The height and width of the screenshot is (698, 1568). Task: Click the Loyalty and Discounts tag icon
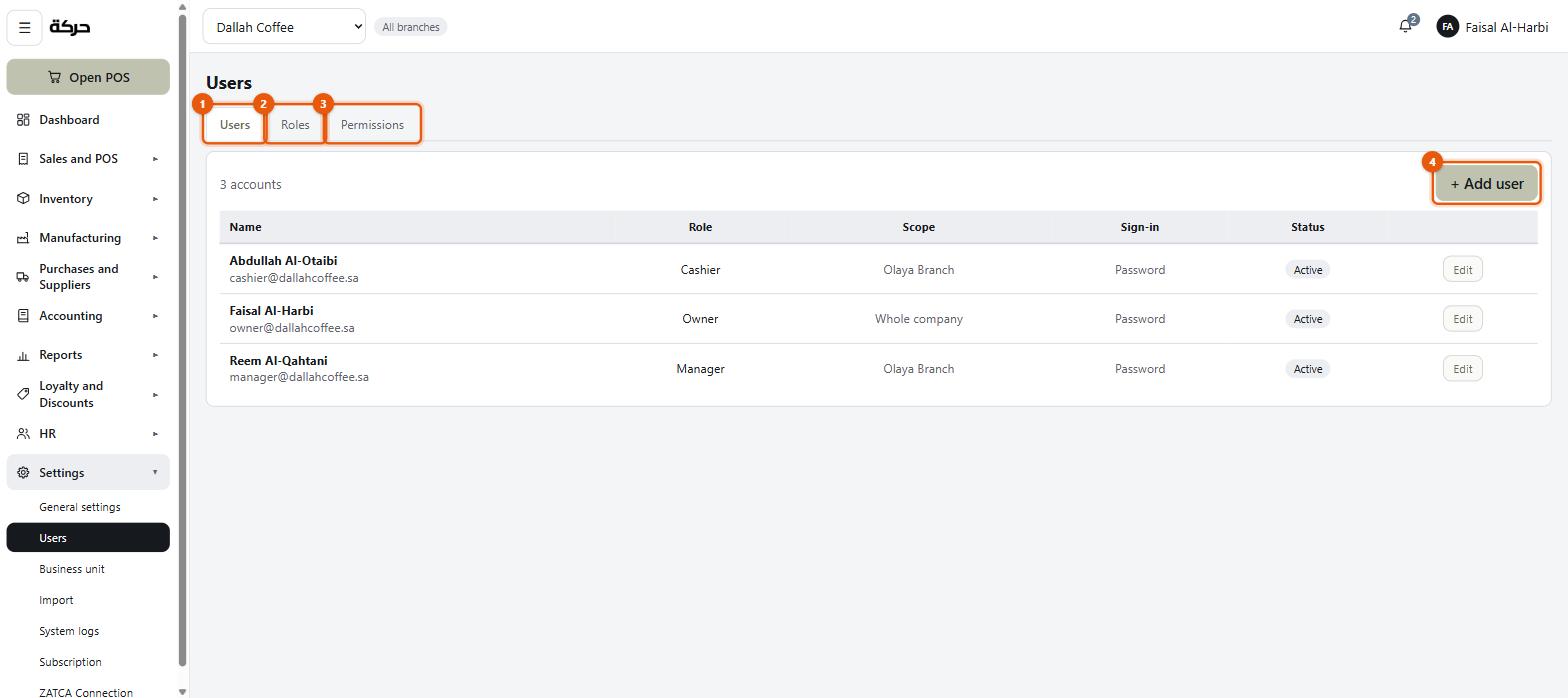(23, 394)
